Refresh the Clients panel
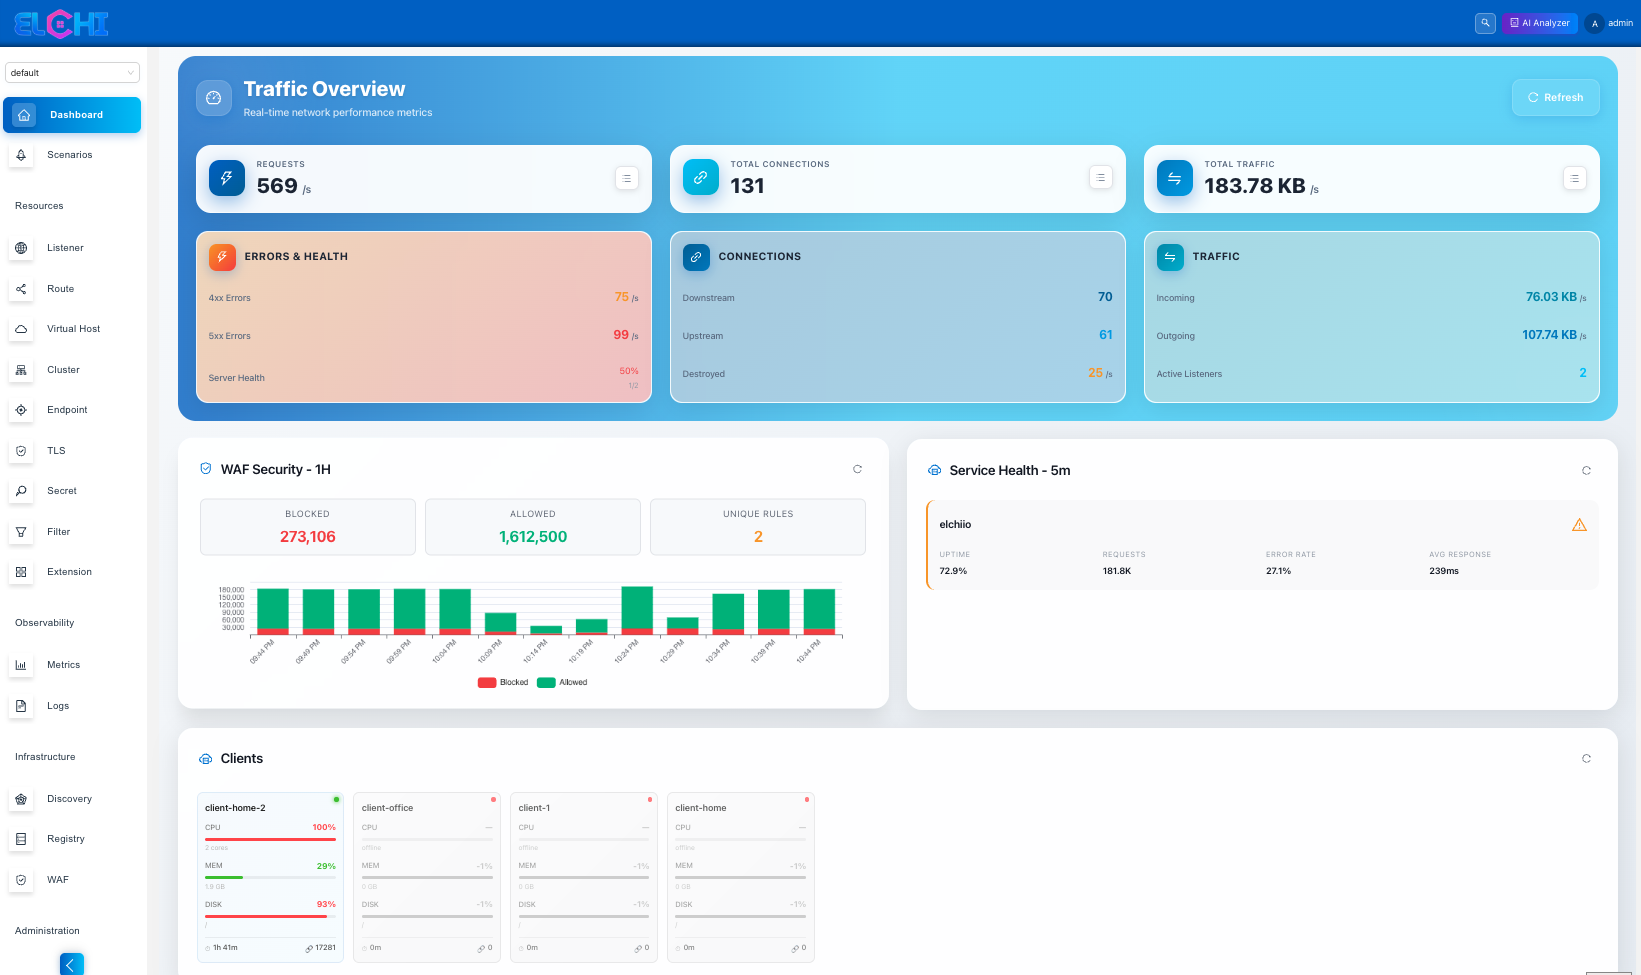1641x975 pixels. [1586, 758]
